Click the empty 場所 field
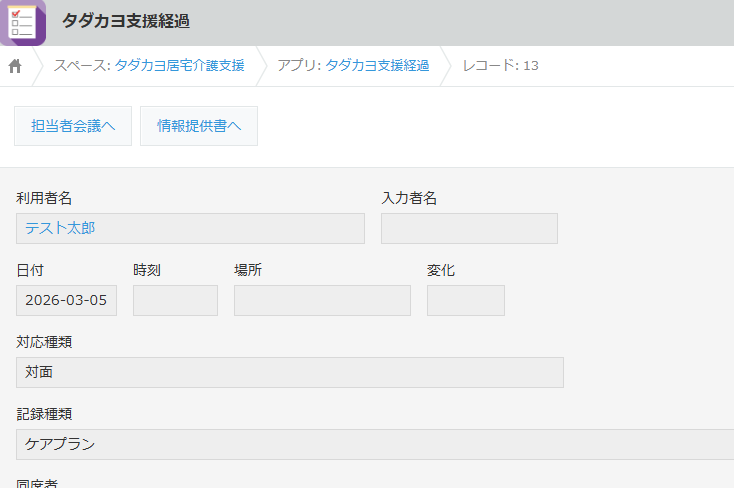The width and height of the screenshot is (734, 488). [322, 300]
